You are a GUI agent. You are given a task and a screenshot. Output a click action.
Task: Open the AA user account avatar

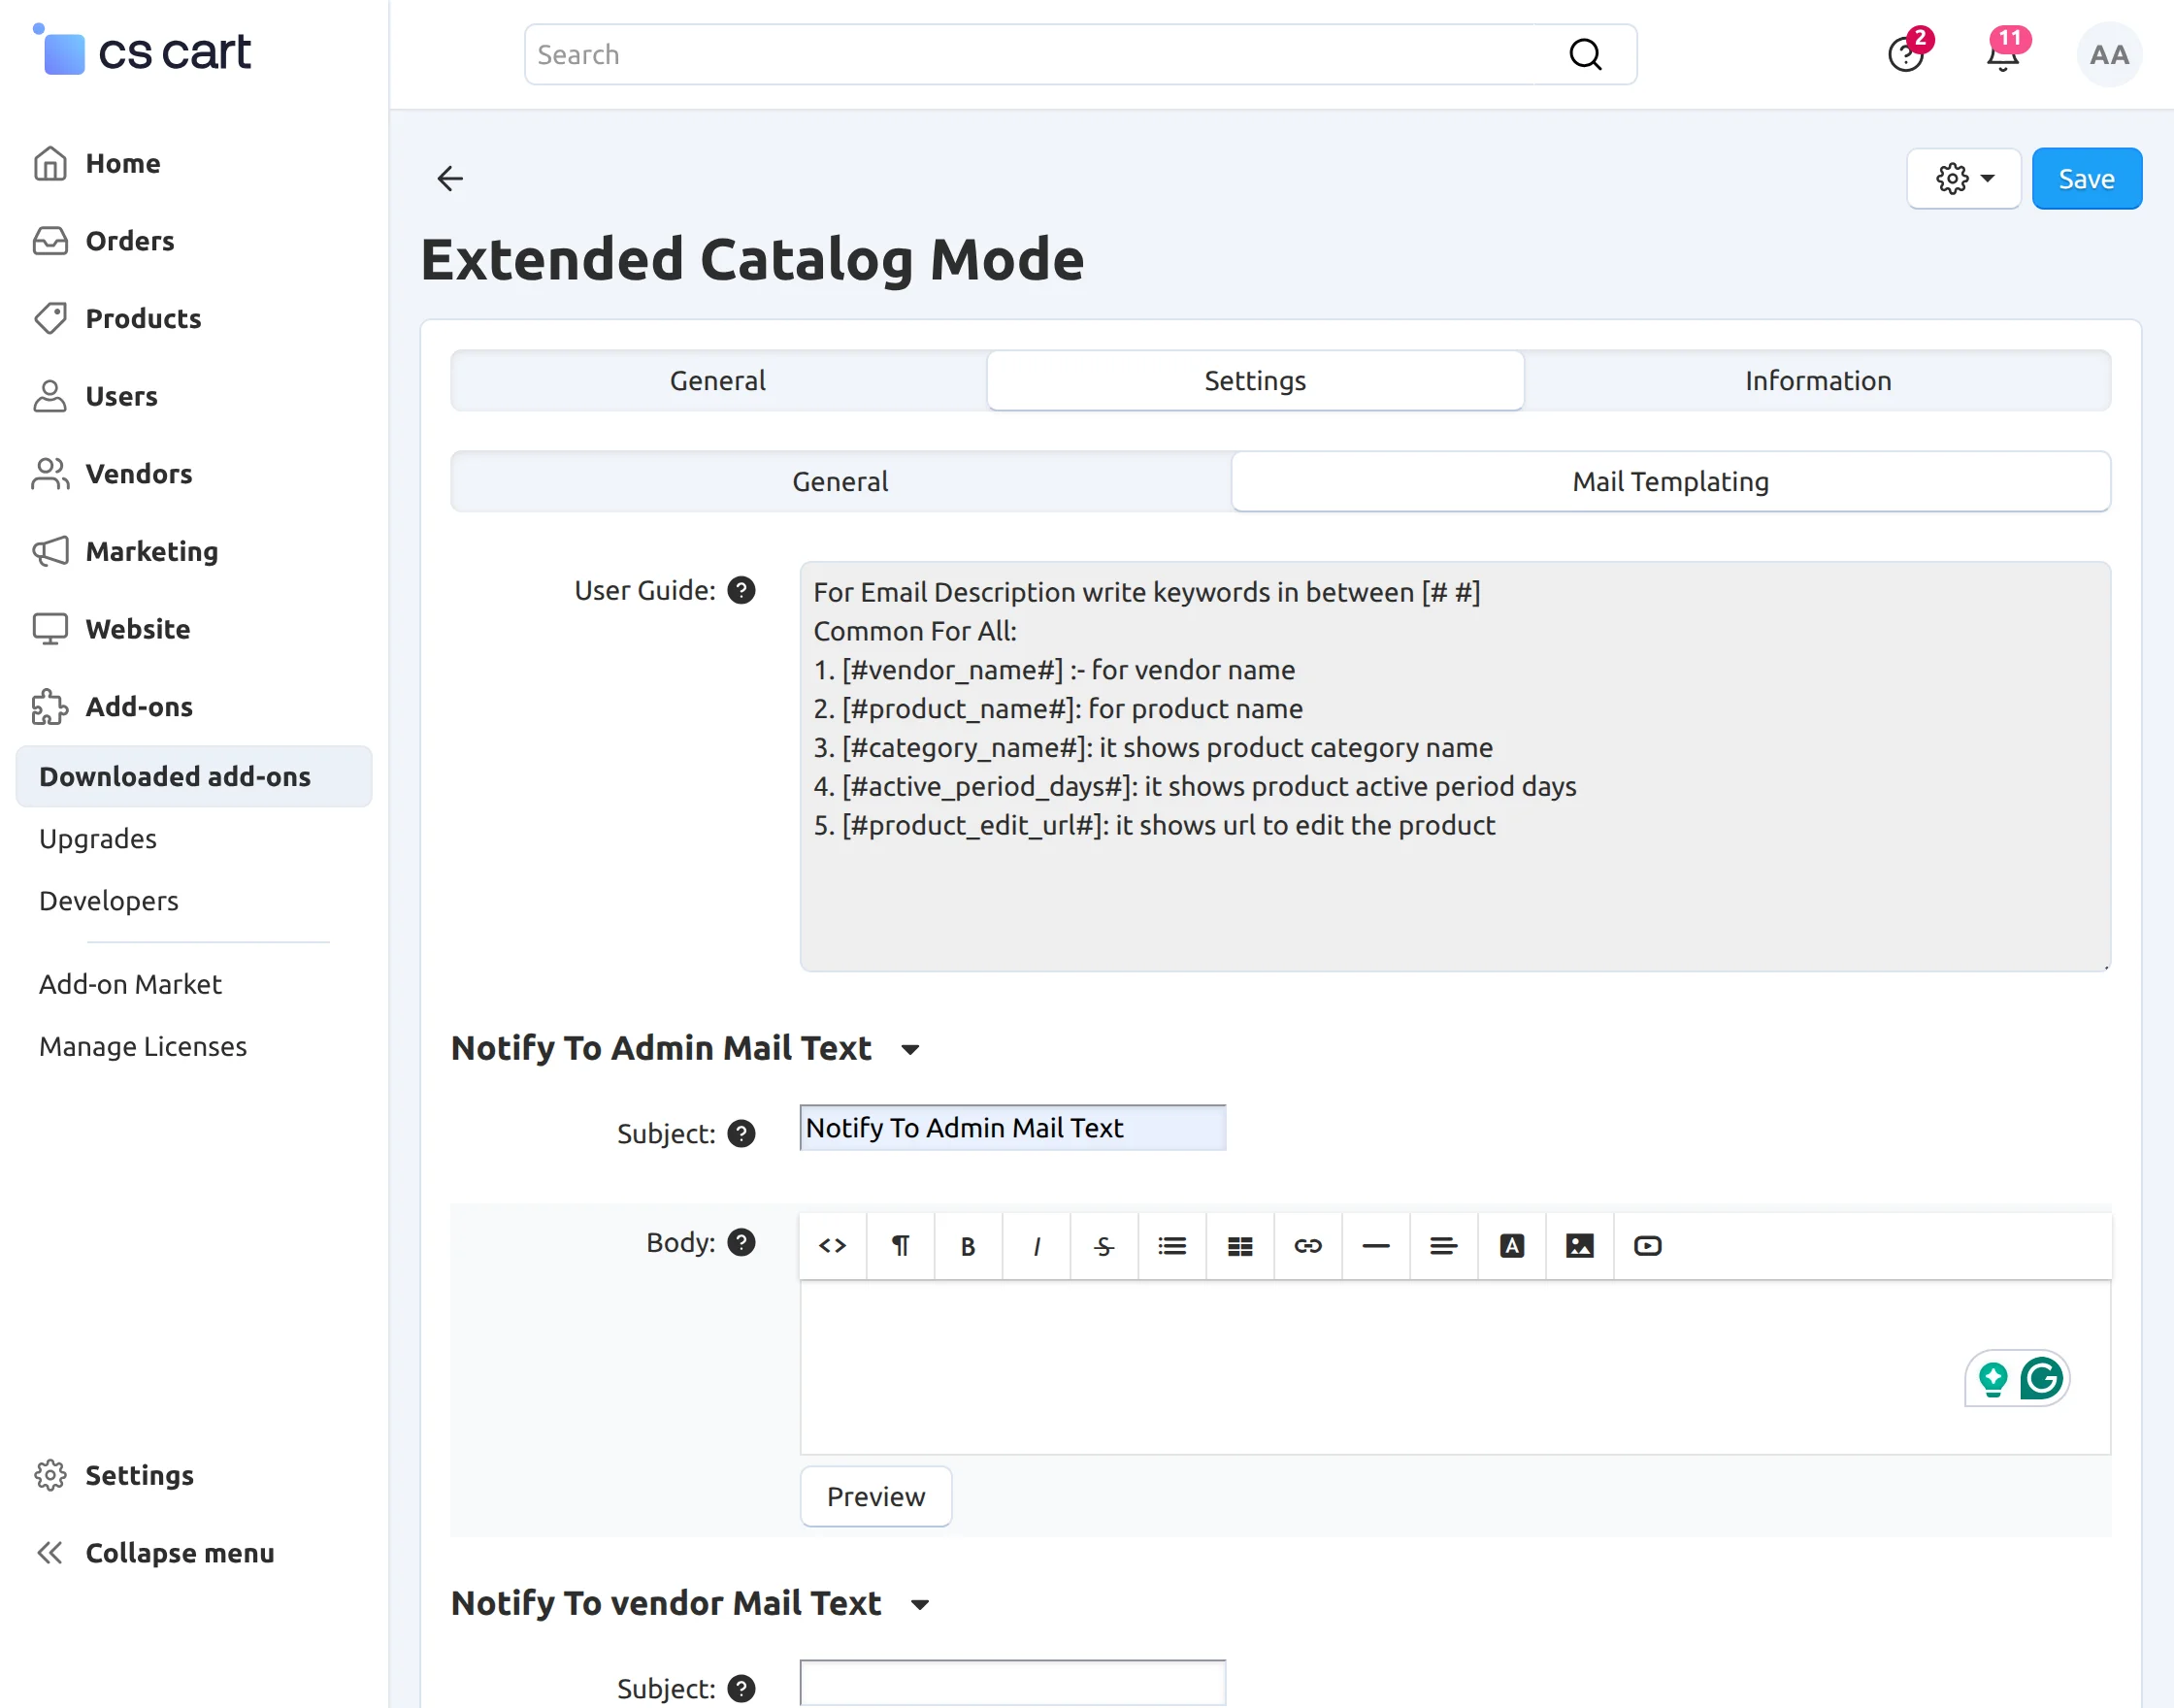(x=2109, y=55)
